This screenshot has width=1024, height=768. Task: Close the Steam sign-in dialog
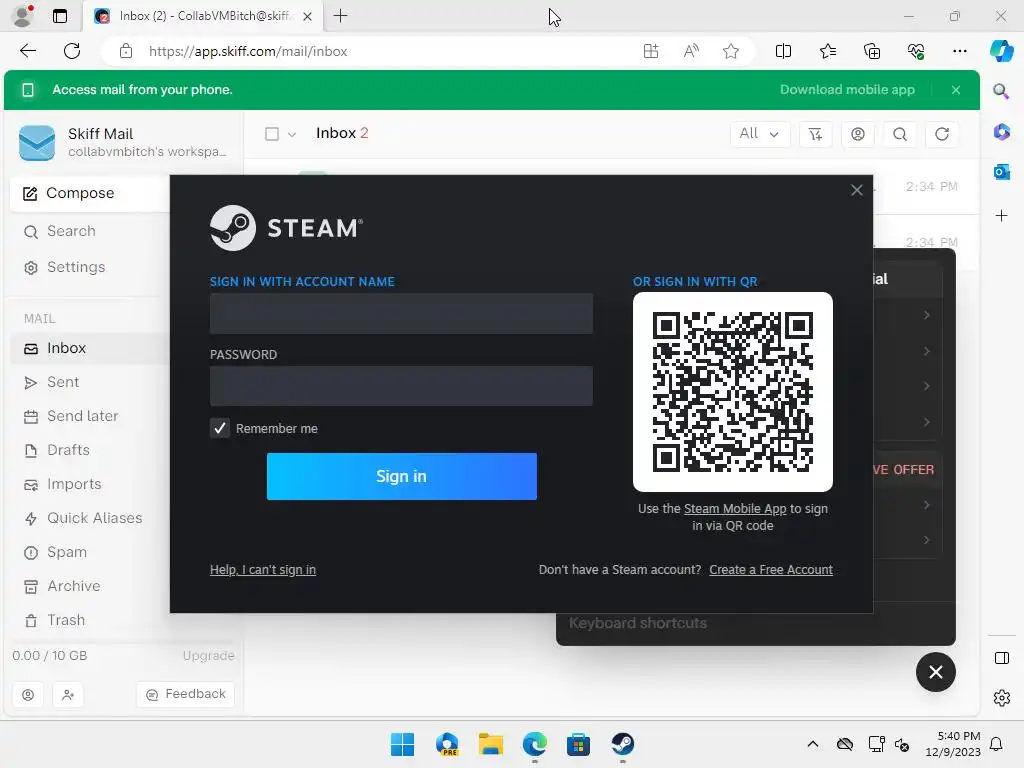click(x=857, y=190)
